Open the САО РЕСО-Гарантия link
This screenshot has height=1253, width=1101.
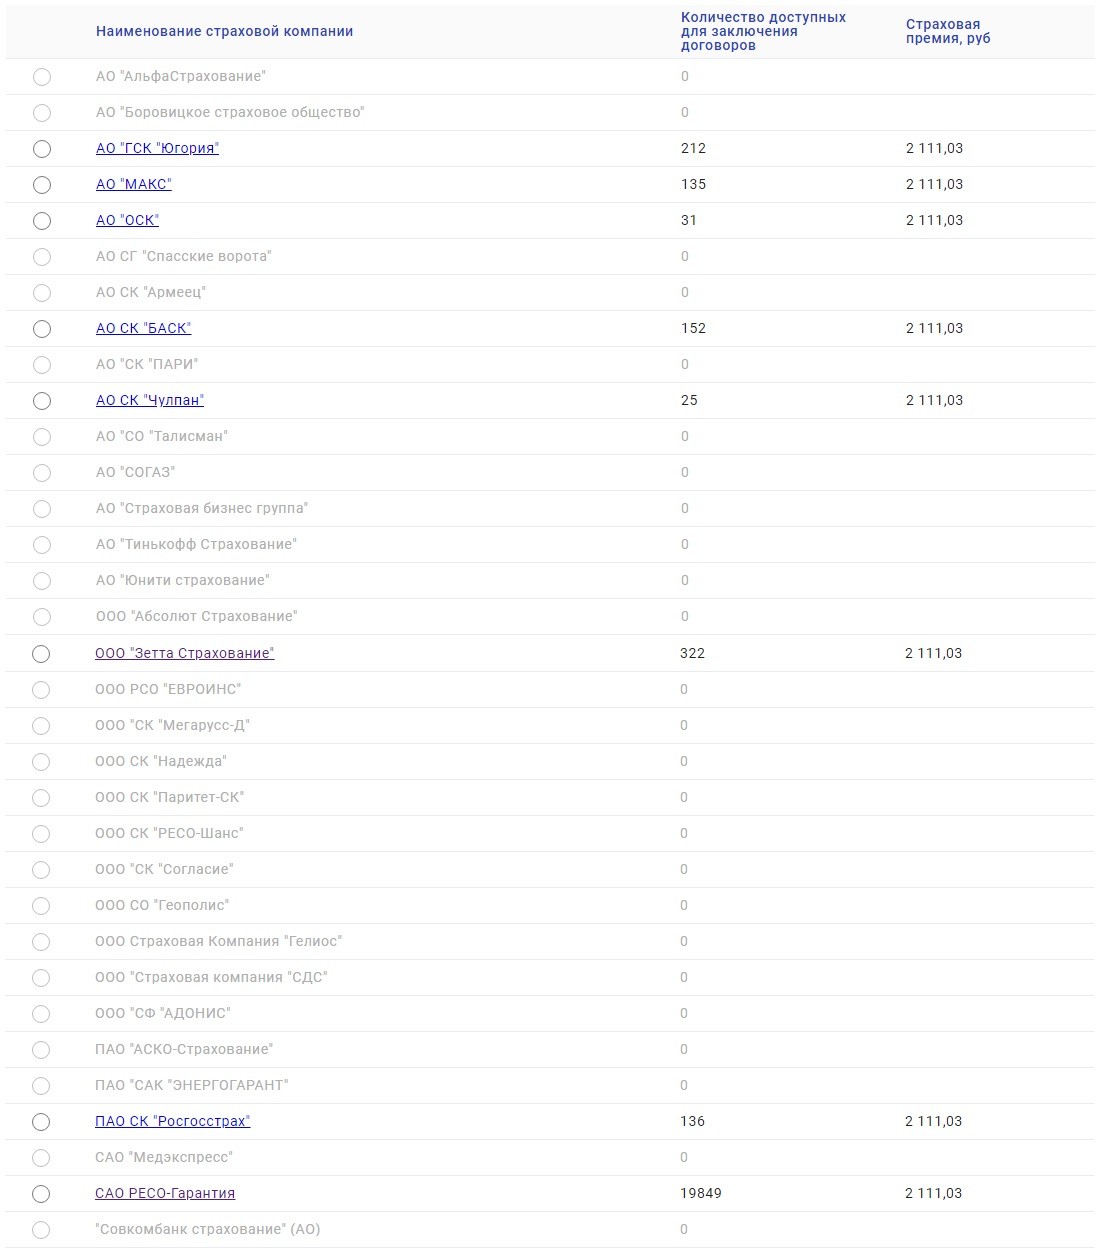[165, 1193]
